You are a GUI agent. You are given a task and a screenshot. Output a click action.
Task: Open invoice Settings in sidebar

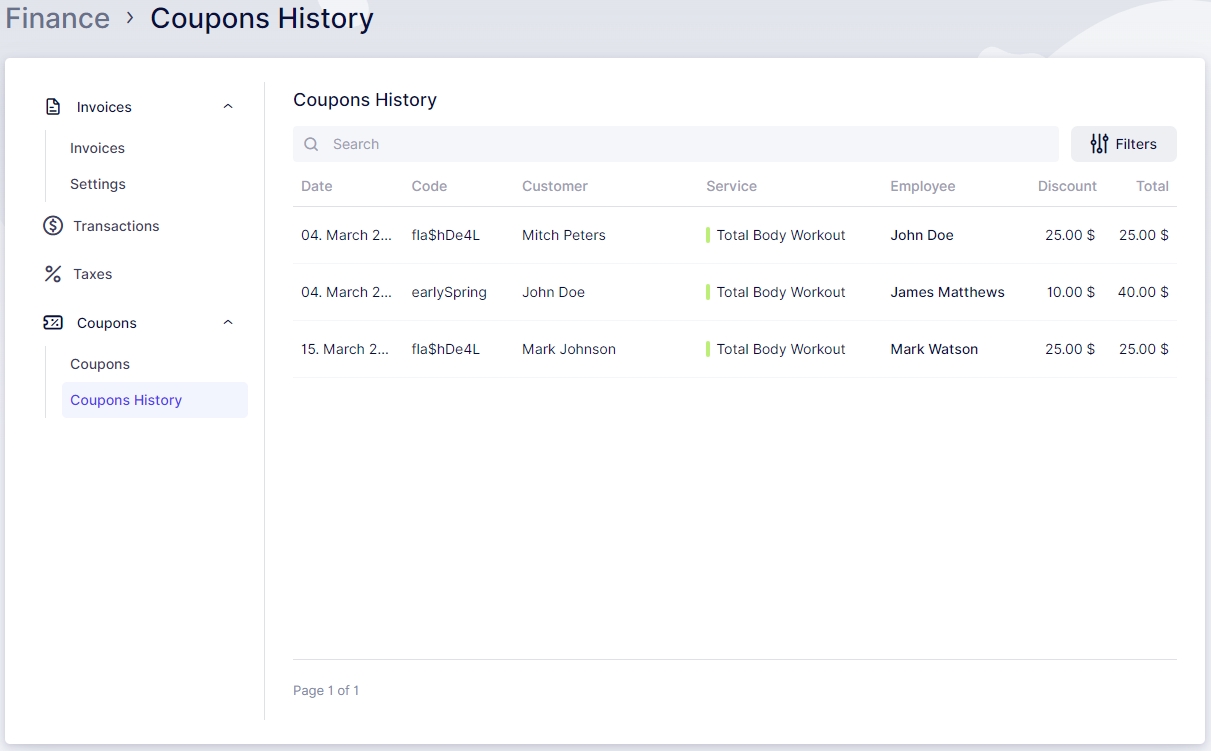click(98, 184)
